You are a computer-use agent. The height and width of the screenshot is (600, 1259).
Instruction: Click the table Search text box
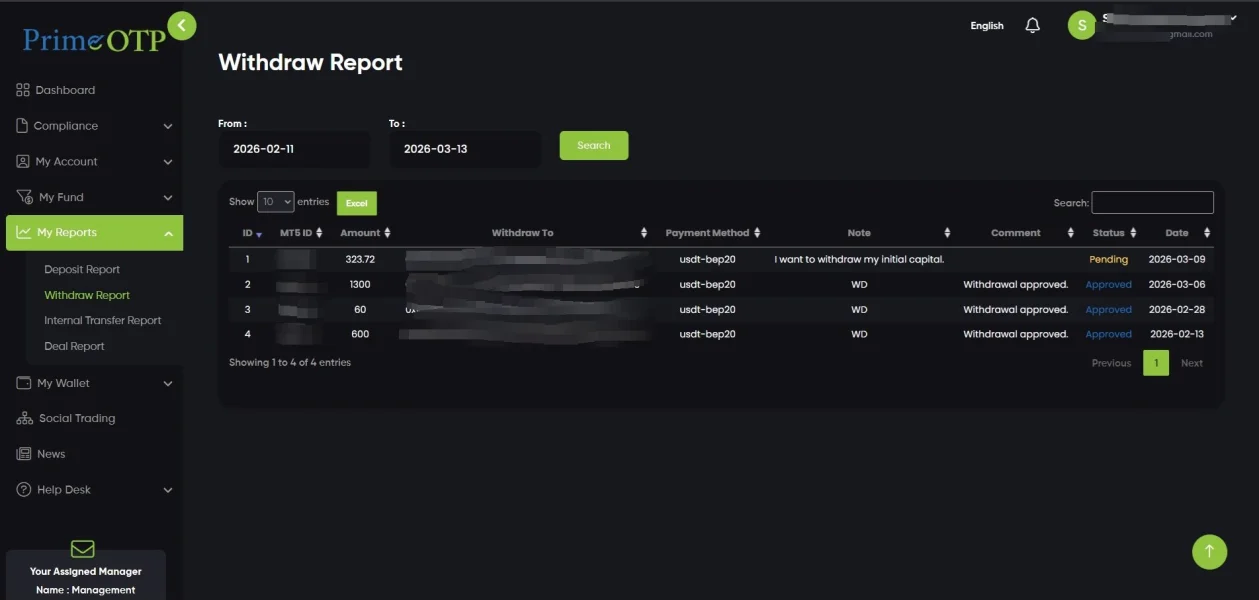(1152, 202)
